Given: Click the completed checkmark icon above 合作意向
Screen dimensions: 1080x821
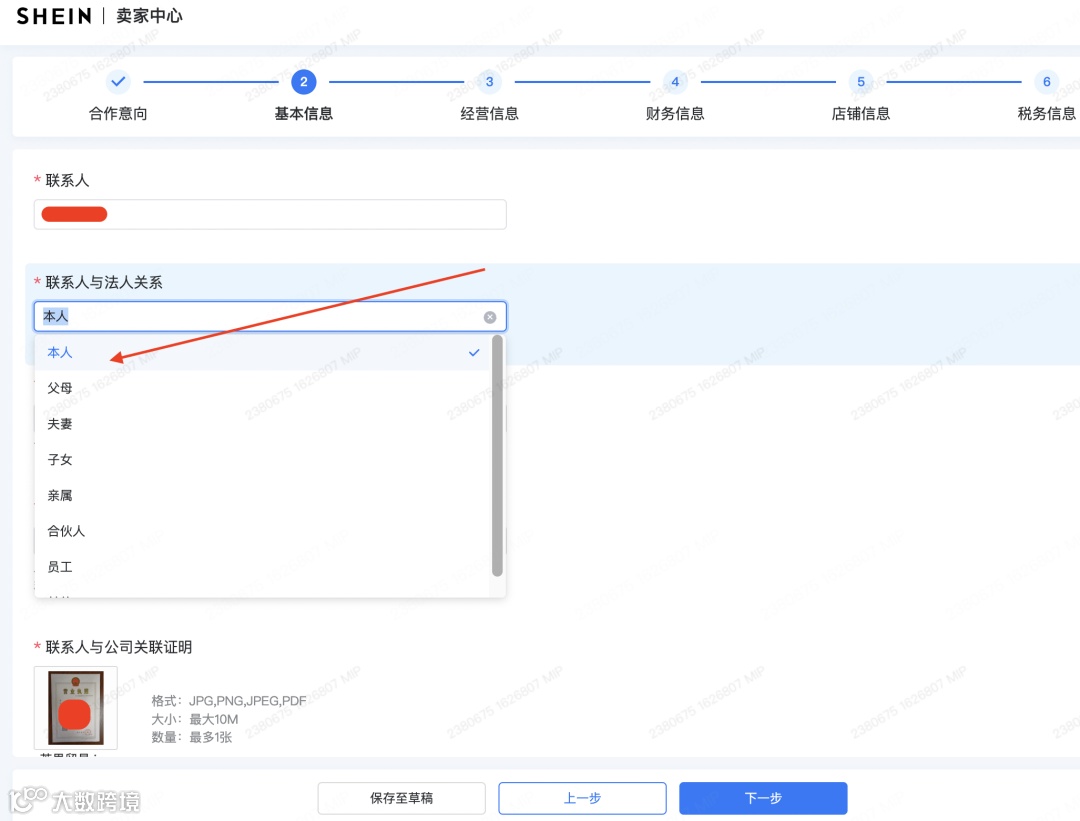Looking at the screenshot, I should (x=118, y=82).
